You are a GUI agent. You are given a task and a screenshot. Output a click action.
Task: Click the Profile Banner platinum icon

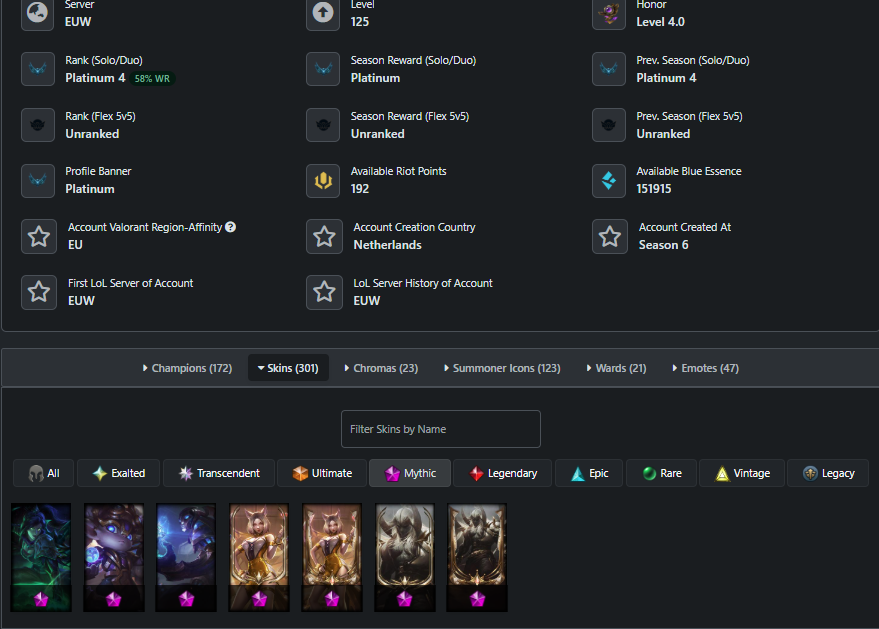38,181
